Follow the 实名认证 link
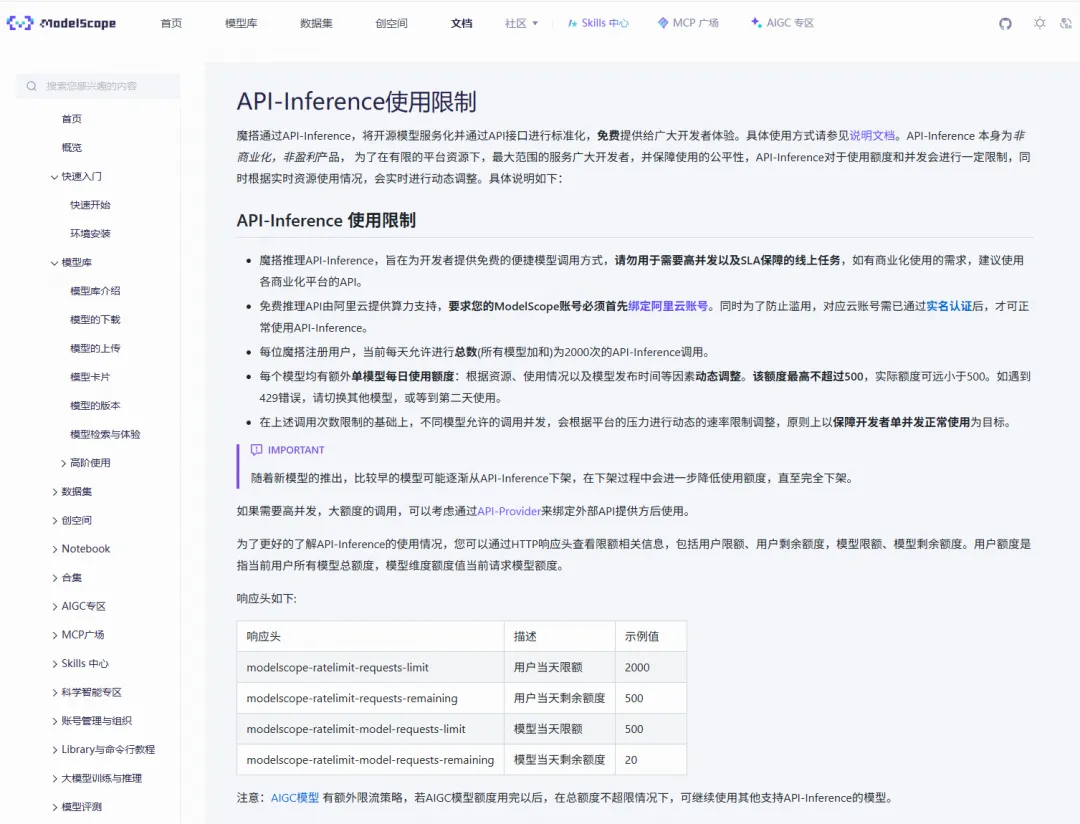Viewport: 1080px width, 824px height. point(948,306)
